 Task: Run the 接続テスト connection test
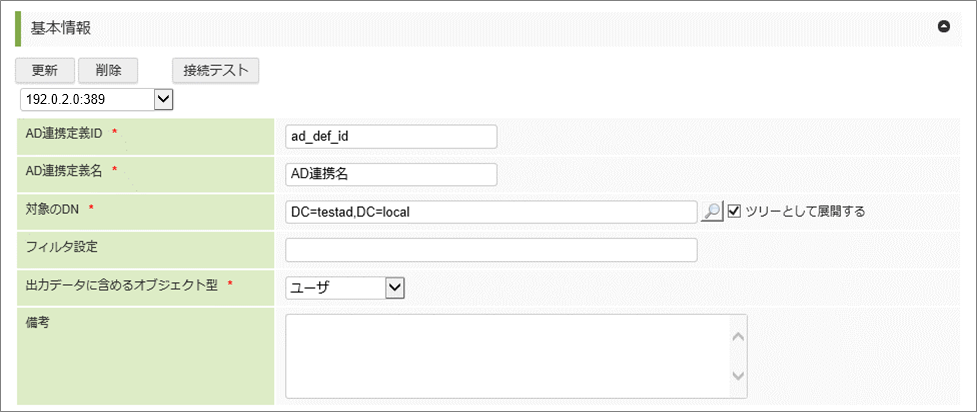[x=216, y=71]
